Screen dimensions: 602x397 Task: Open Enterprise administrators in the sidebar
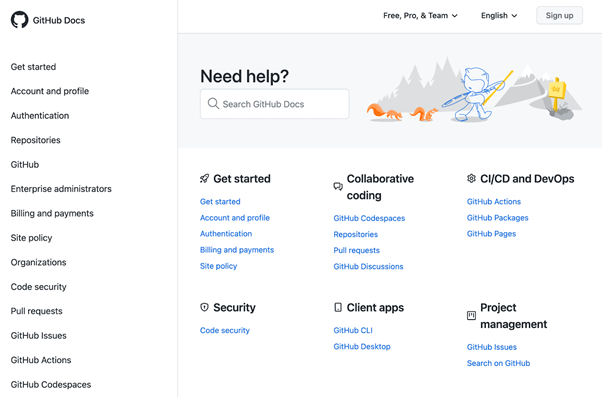pyautogui.click(x=61, y=189)
